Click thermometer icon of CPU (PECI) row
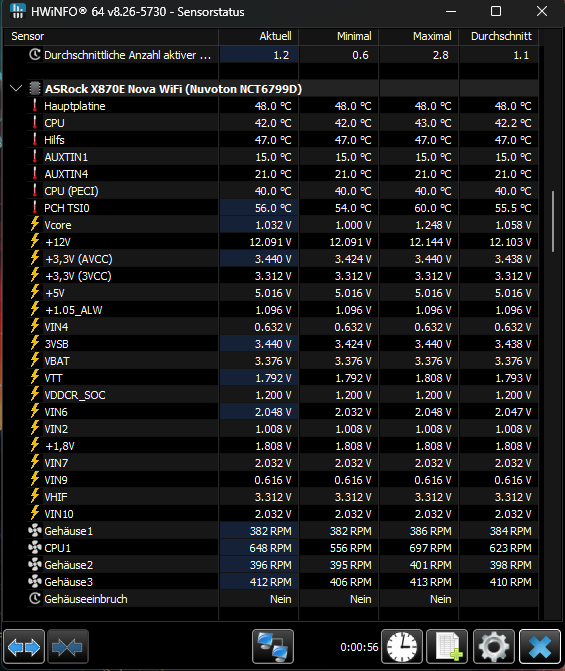 click(x=35, y=190)
